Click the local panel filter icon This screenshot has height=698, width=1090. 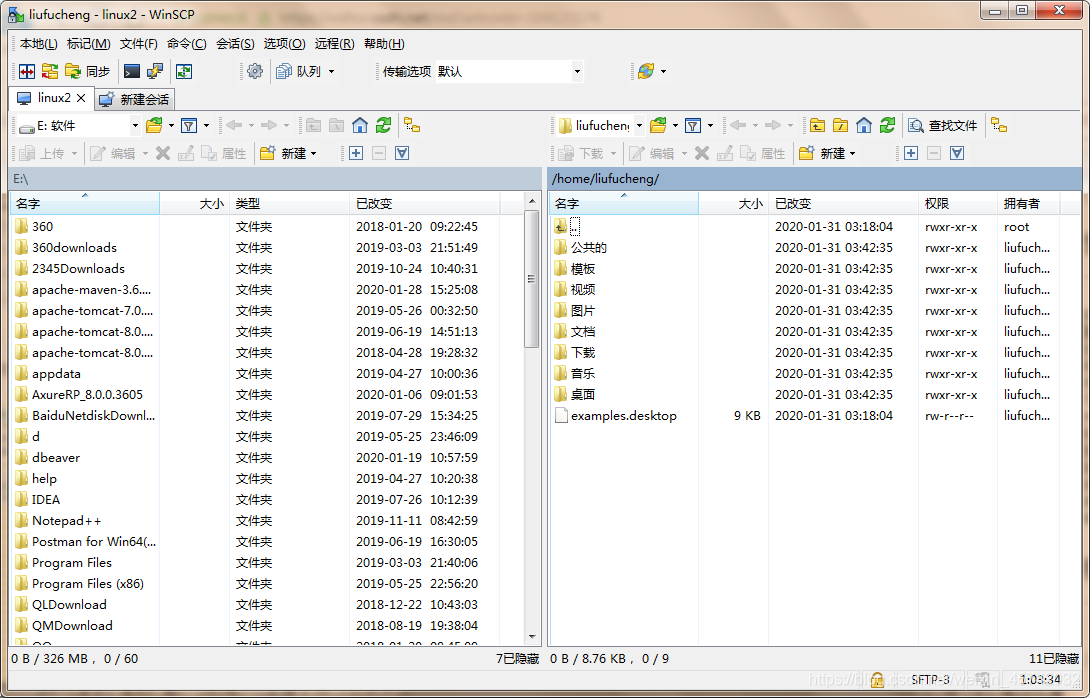(x=188, y=126)
